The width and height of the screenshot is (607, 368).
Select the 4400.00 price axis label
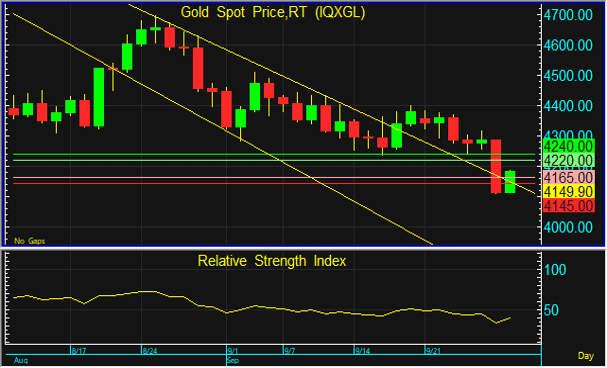tap(568, 106)
